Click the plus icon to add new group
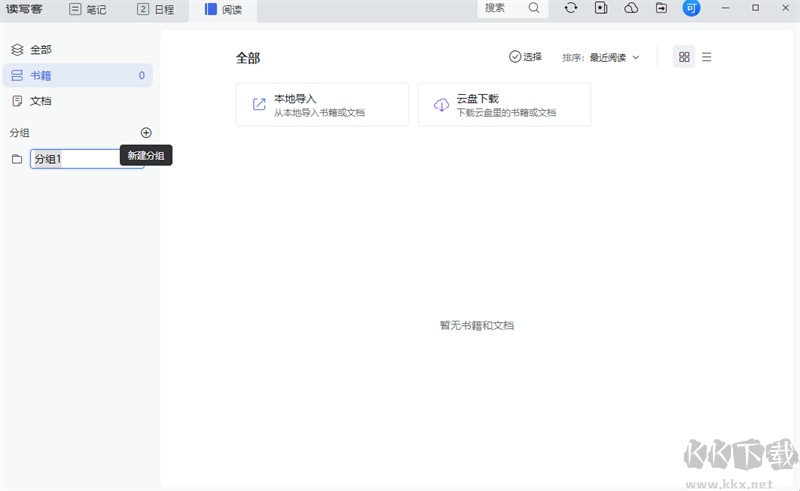 tap(146, 132)
